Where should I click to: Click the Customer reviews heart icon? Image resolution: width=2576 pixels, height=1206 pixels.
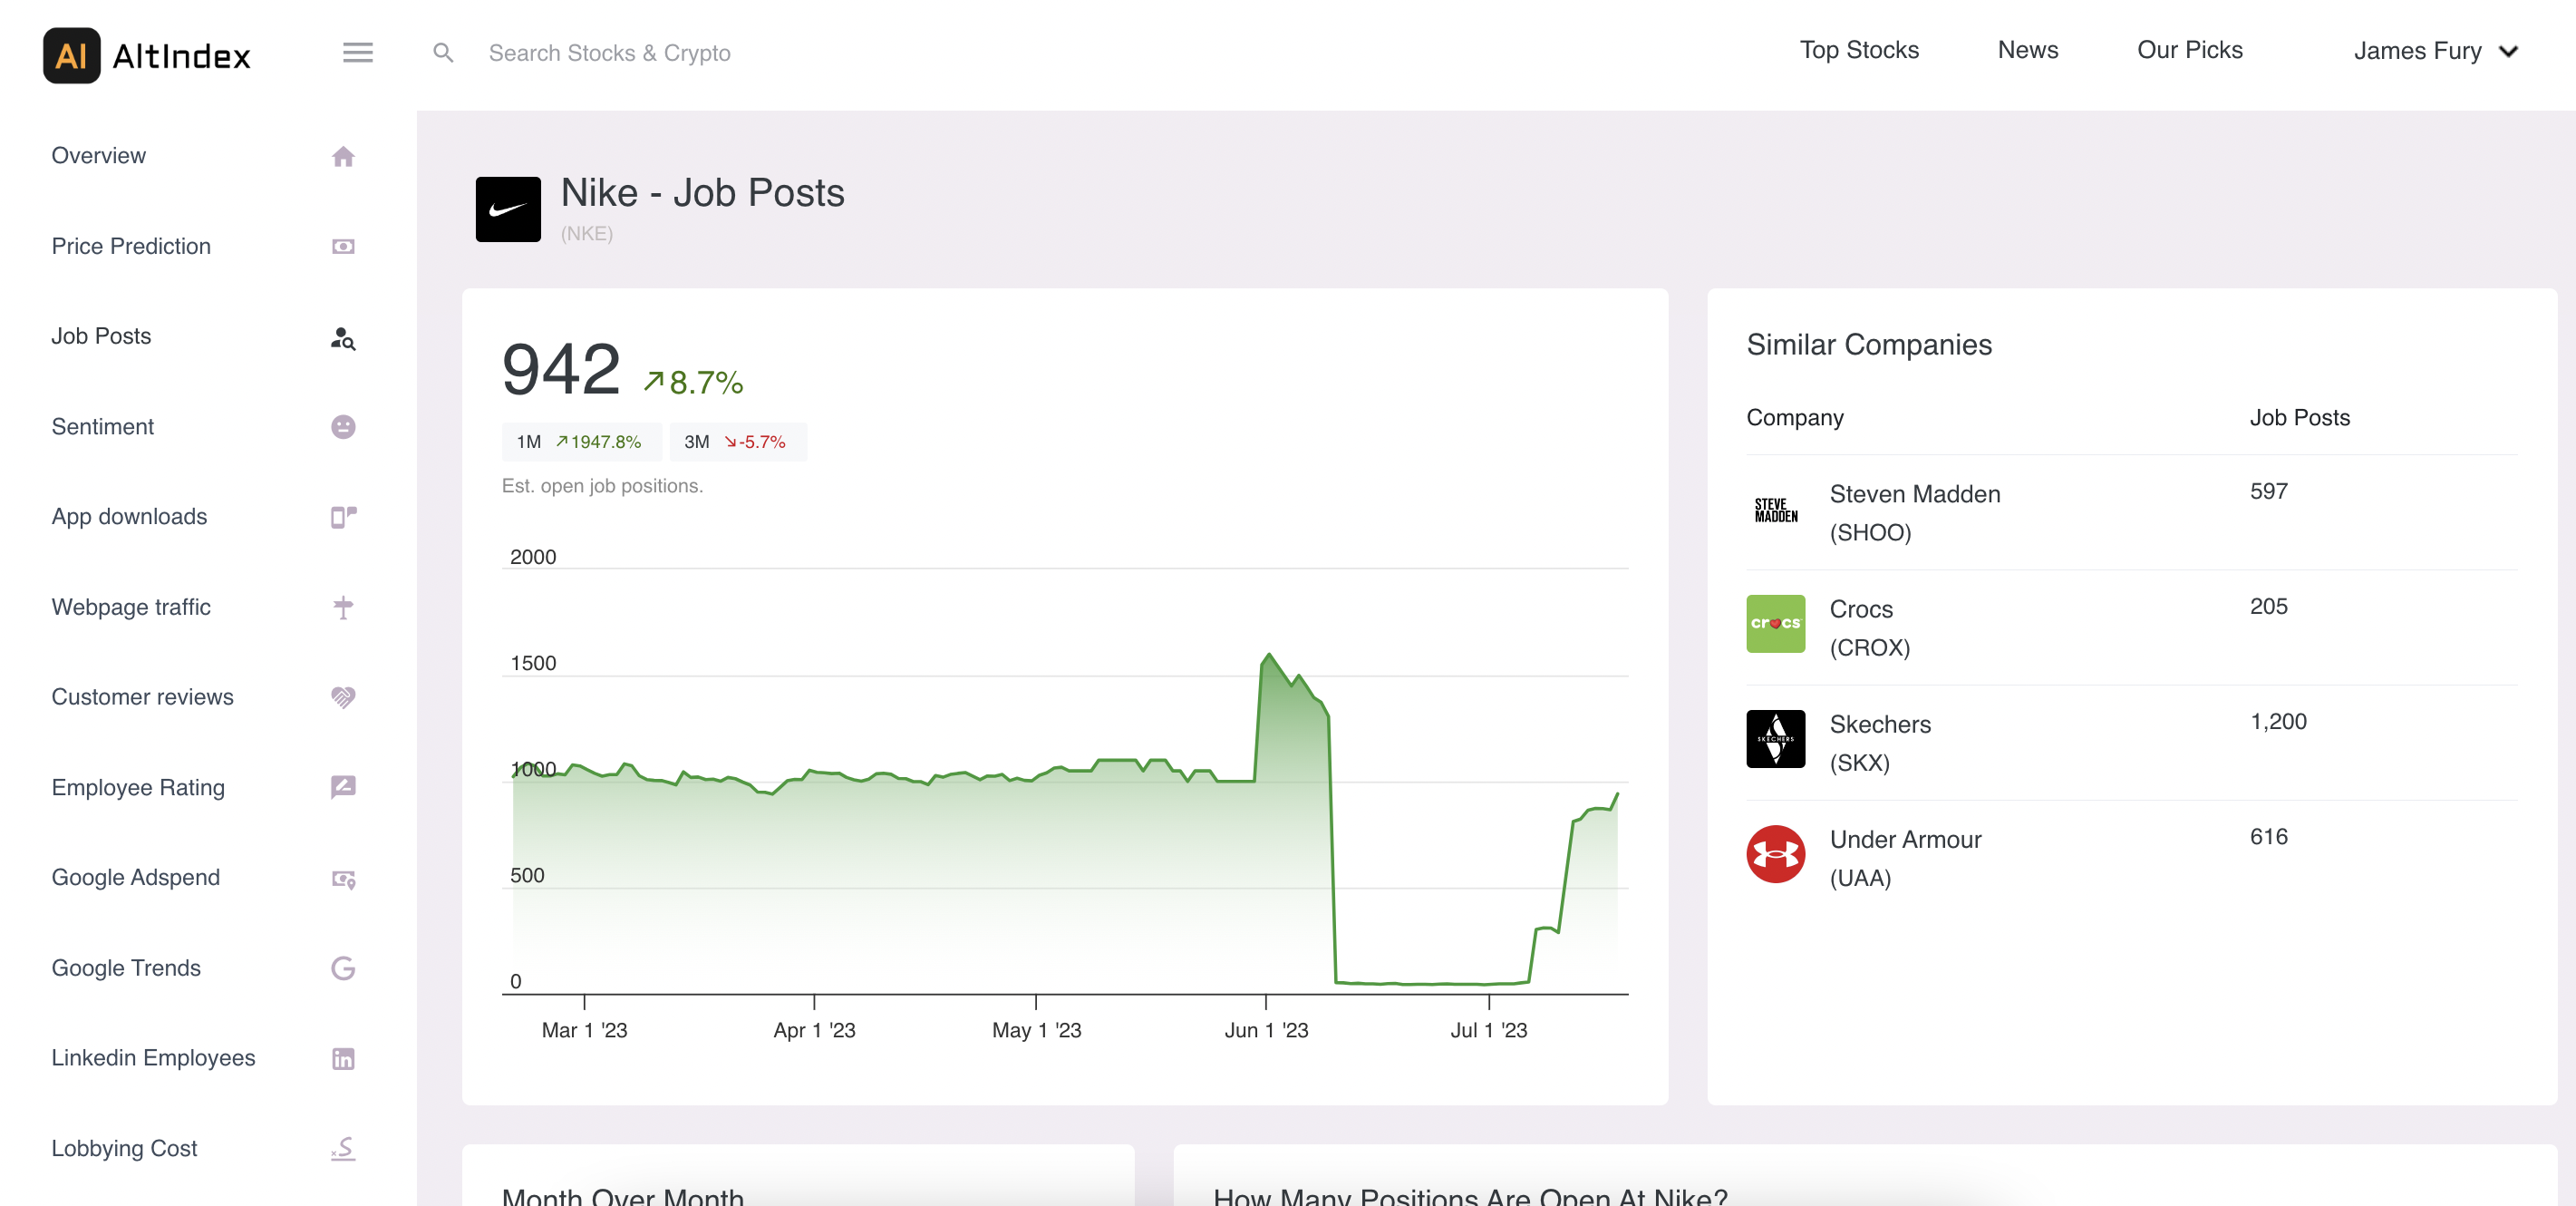tap(343, 697)
